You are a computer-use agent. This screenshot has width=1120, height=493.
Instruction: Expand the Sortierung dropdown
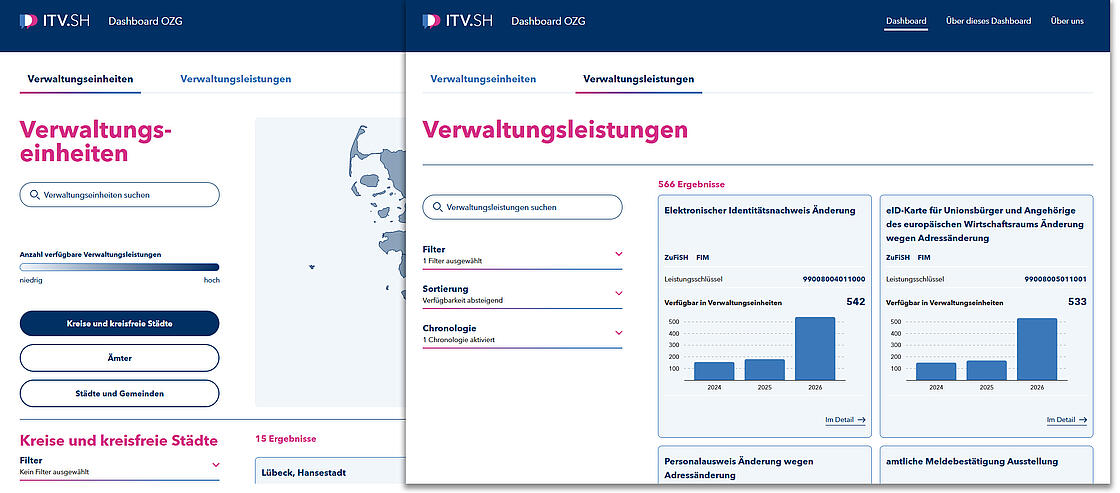coord(522,294)
